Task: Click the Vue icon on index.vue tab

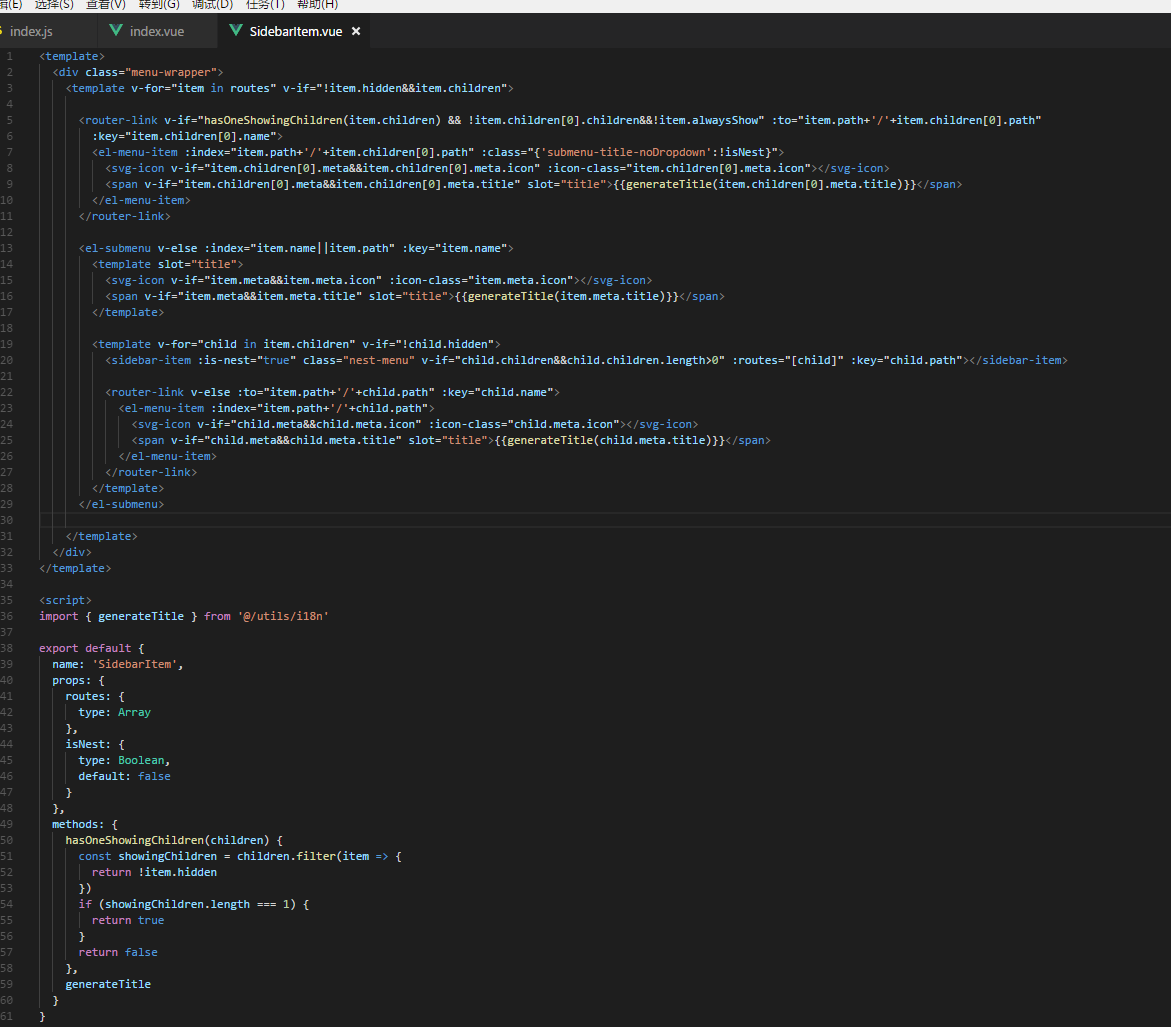Action: 115,31
